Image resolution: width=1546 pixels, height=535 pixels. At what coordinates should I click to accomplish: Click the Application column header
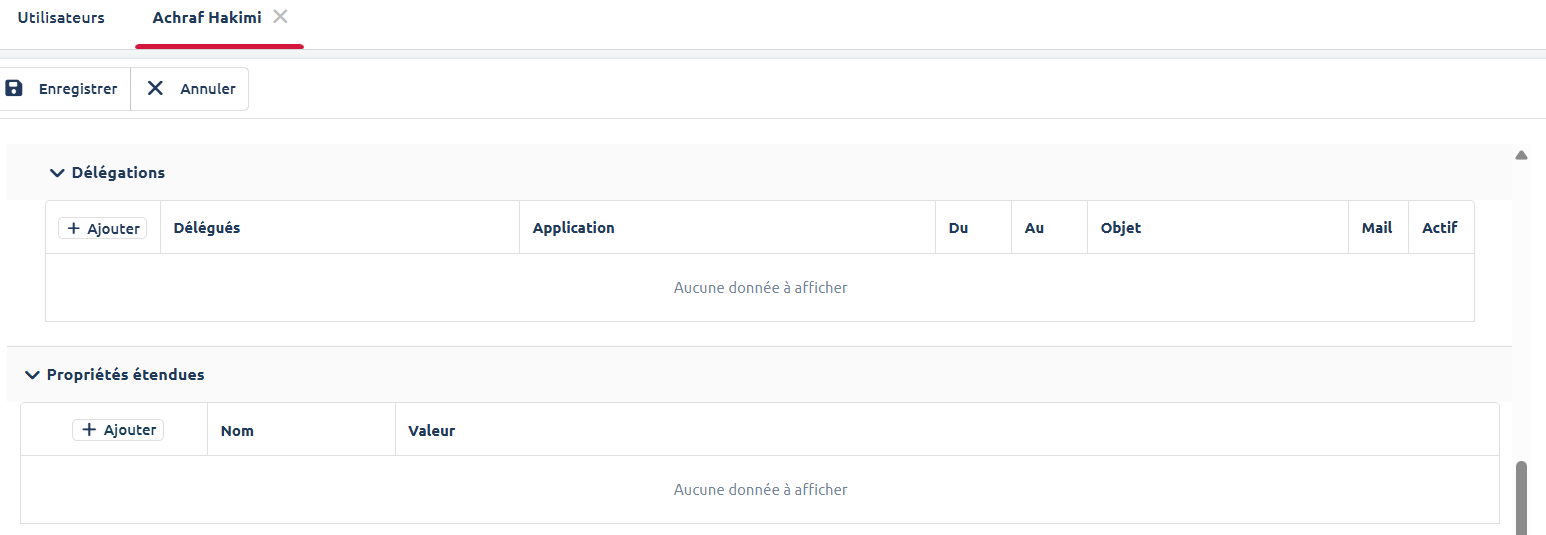click(573, 228)
